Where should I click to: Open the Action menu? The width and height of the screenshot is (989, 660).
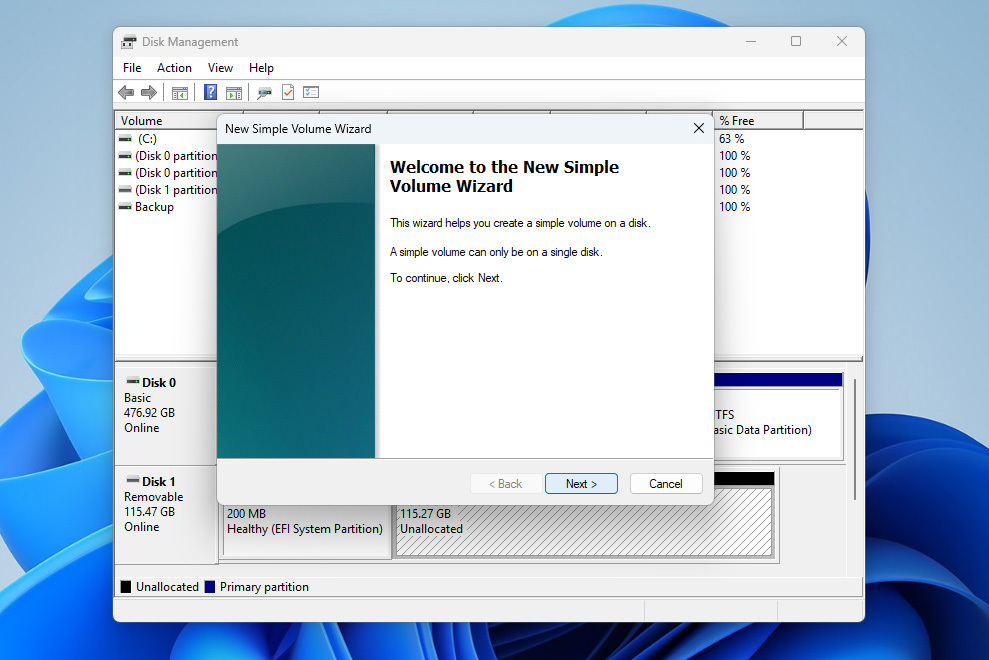pos(174,67)
